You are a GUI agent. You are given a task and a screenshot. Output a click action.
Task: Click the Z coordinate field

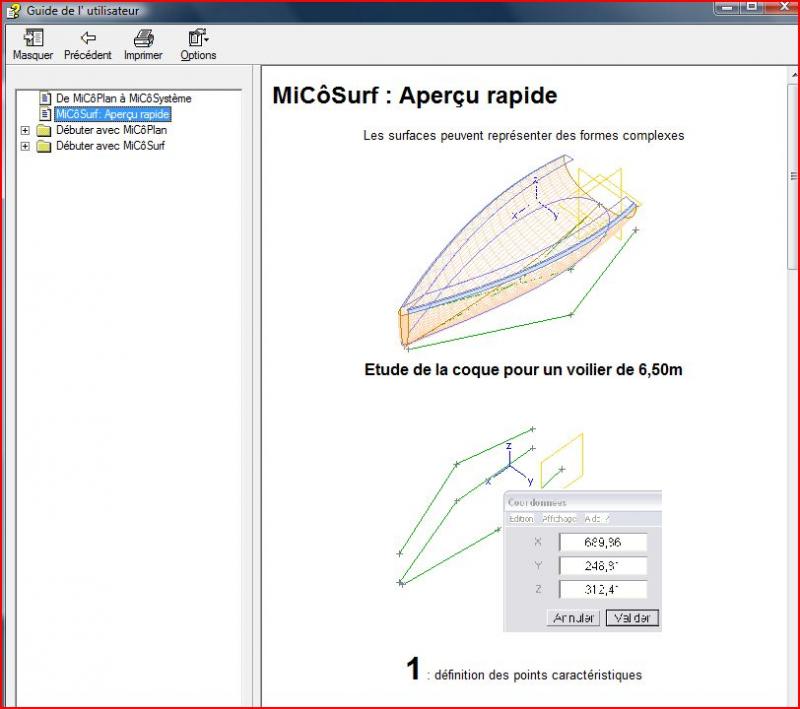click(x=603, y=590)
